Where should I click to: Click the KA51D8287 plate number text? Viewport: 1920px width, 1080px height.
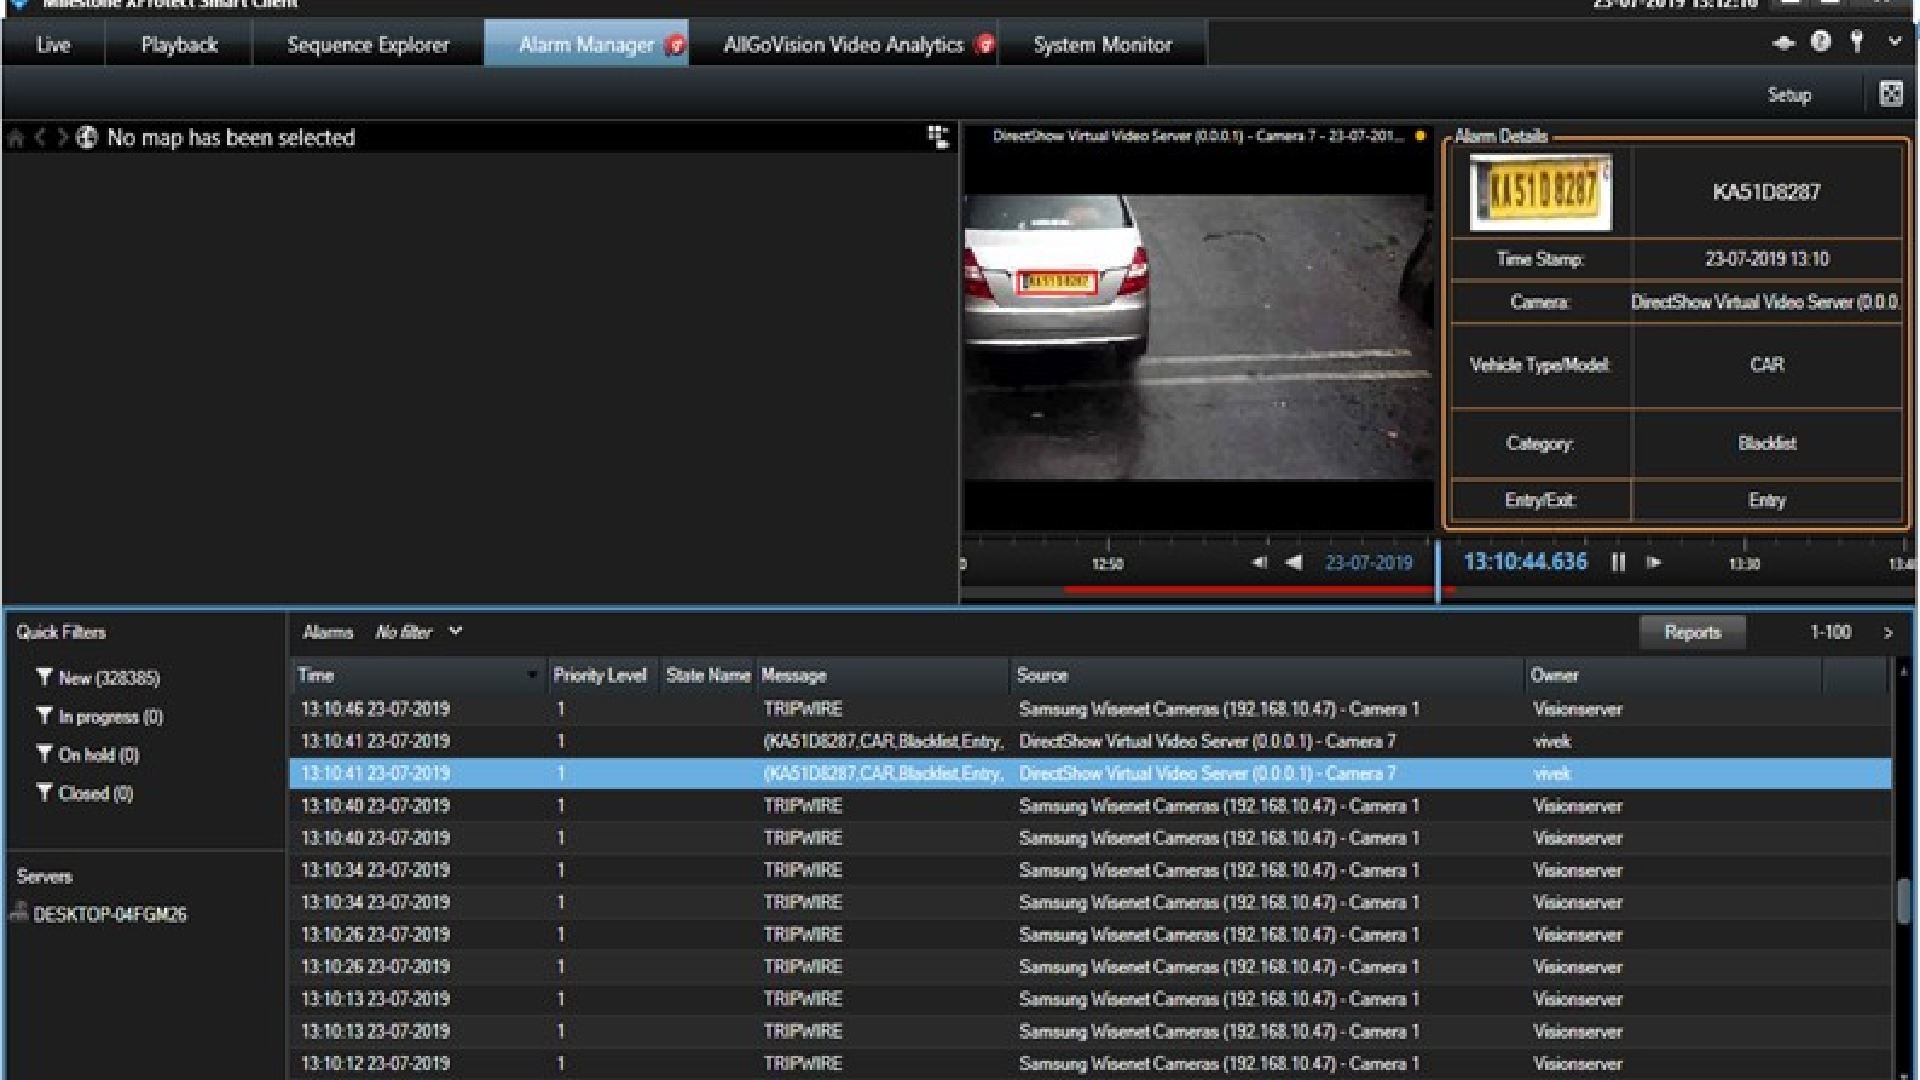point(1766,192)
